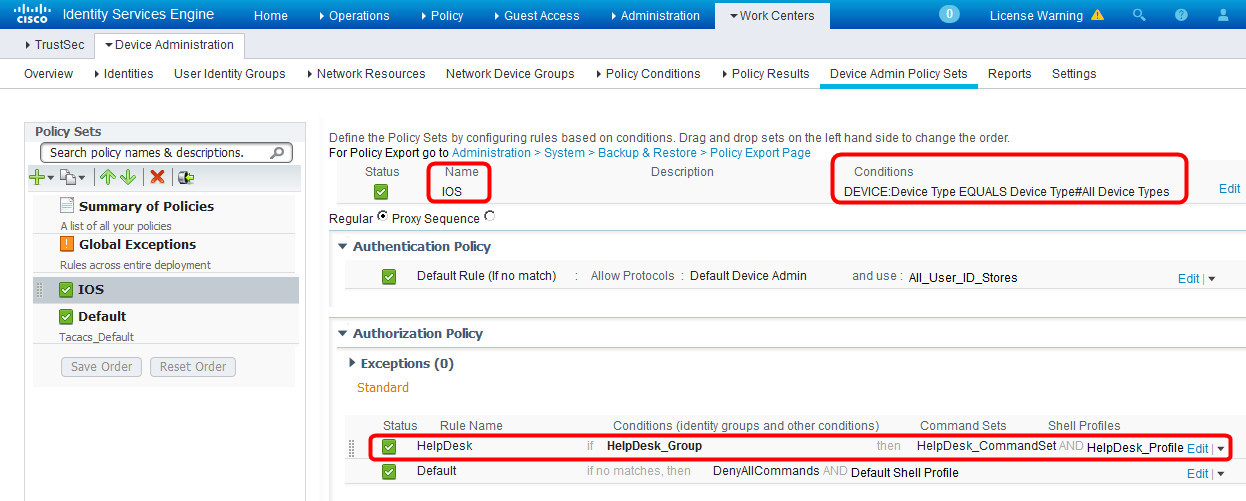
Task: Click the duplicate policy set icon
Action: [67, 177]
